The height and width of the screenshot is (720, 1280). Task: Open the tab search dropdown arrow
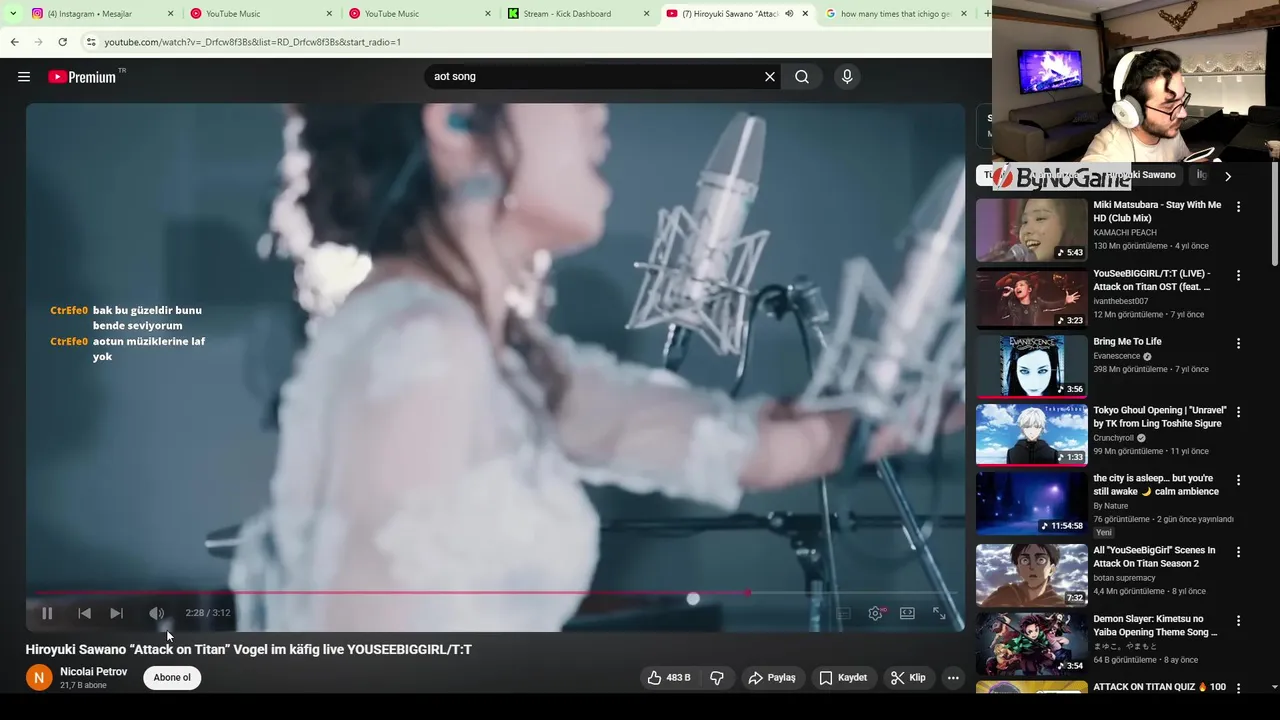[x=13, y=14]
